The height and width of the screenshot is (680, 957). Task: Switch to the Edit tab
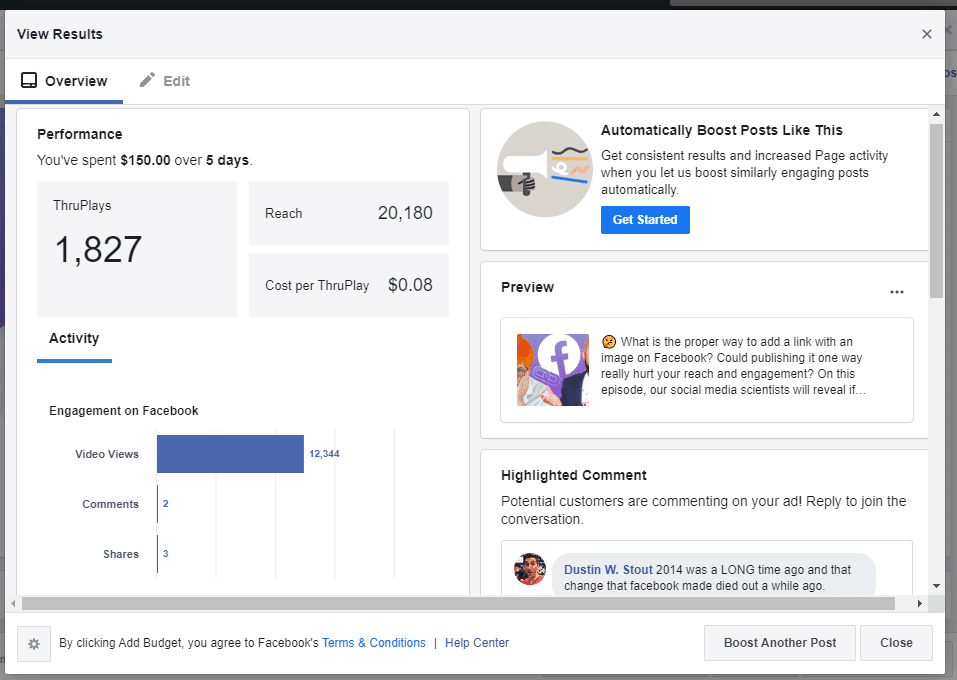pyautogui.click(x=165, y=81)
